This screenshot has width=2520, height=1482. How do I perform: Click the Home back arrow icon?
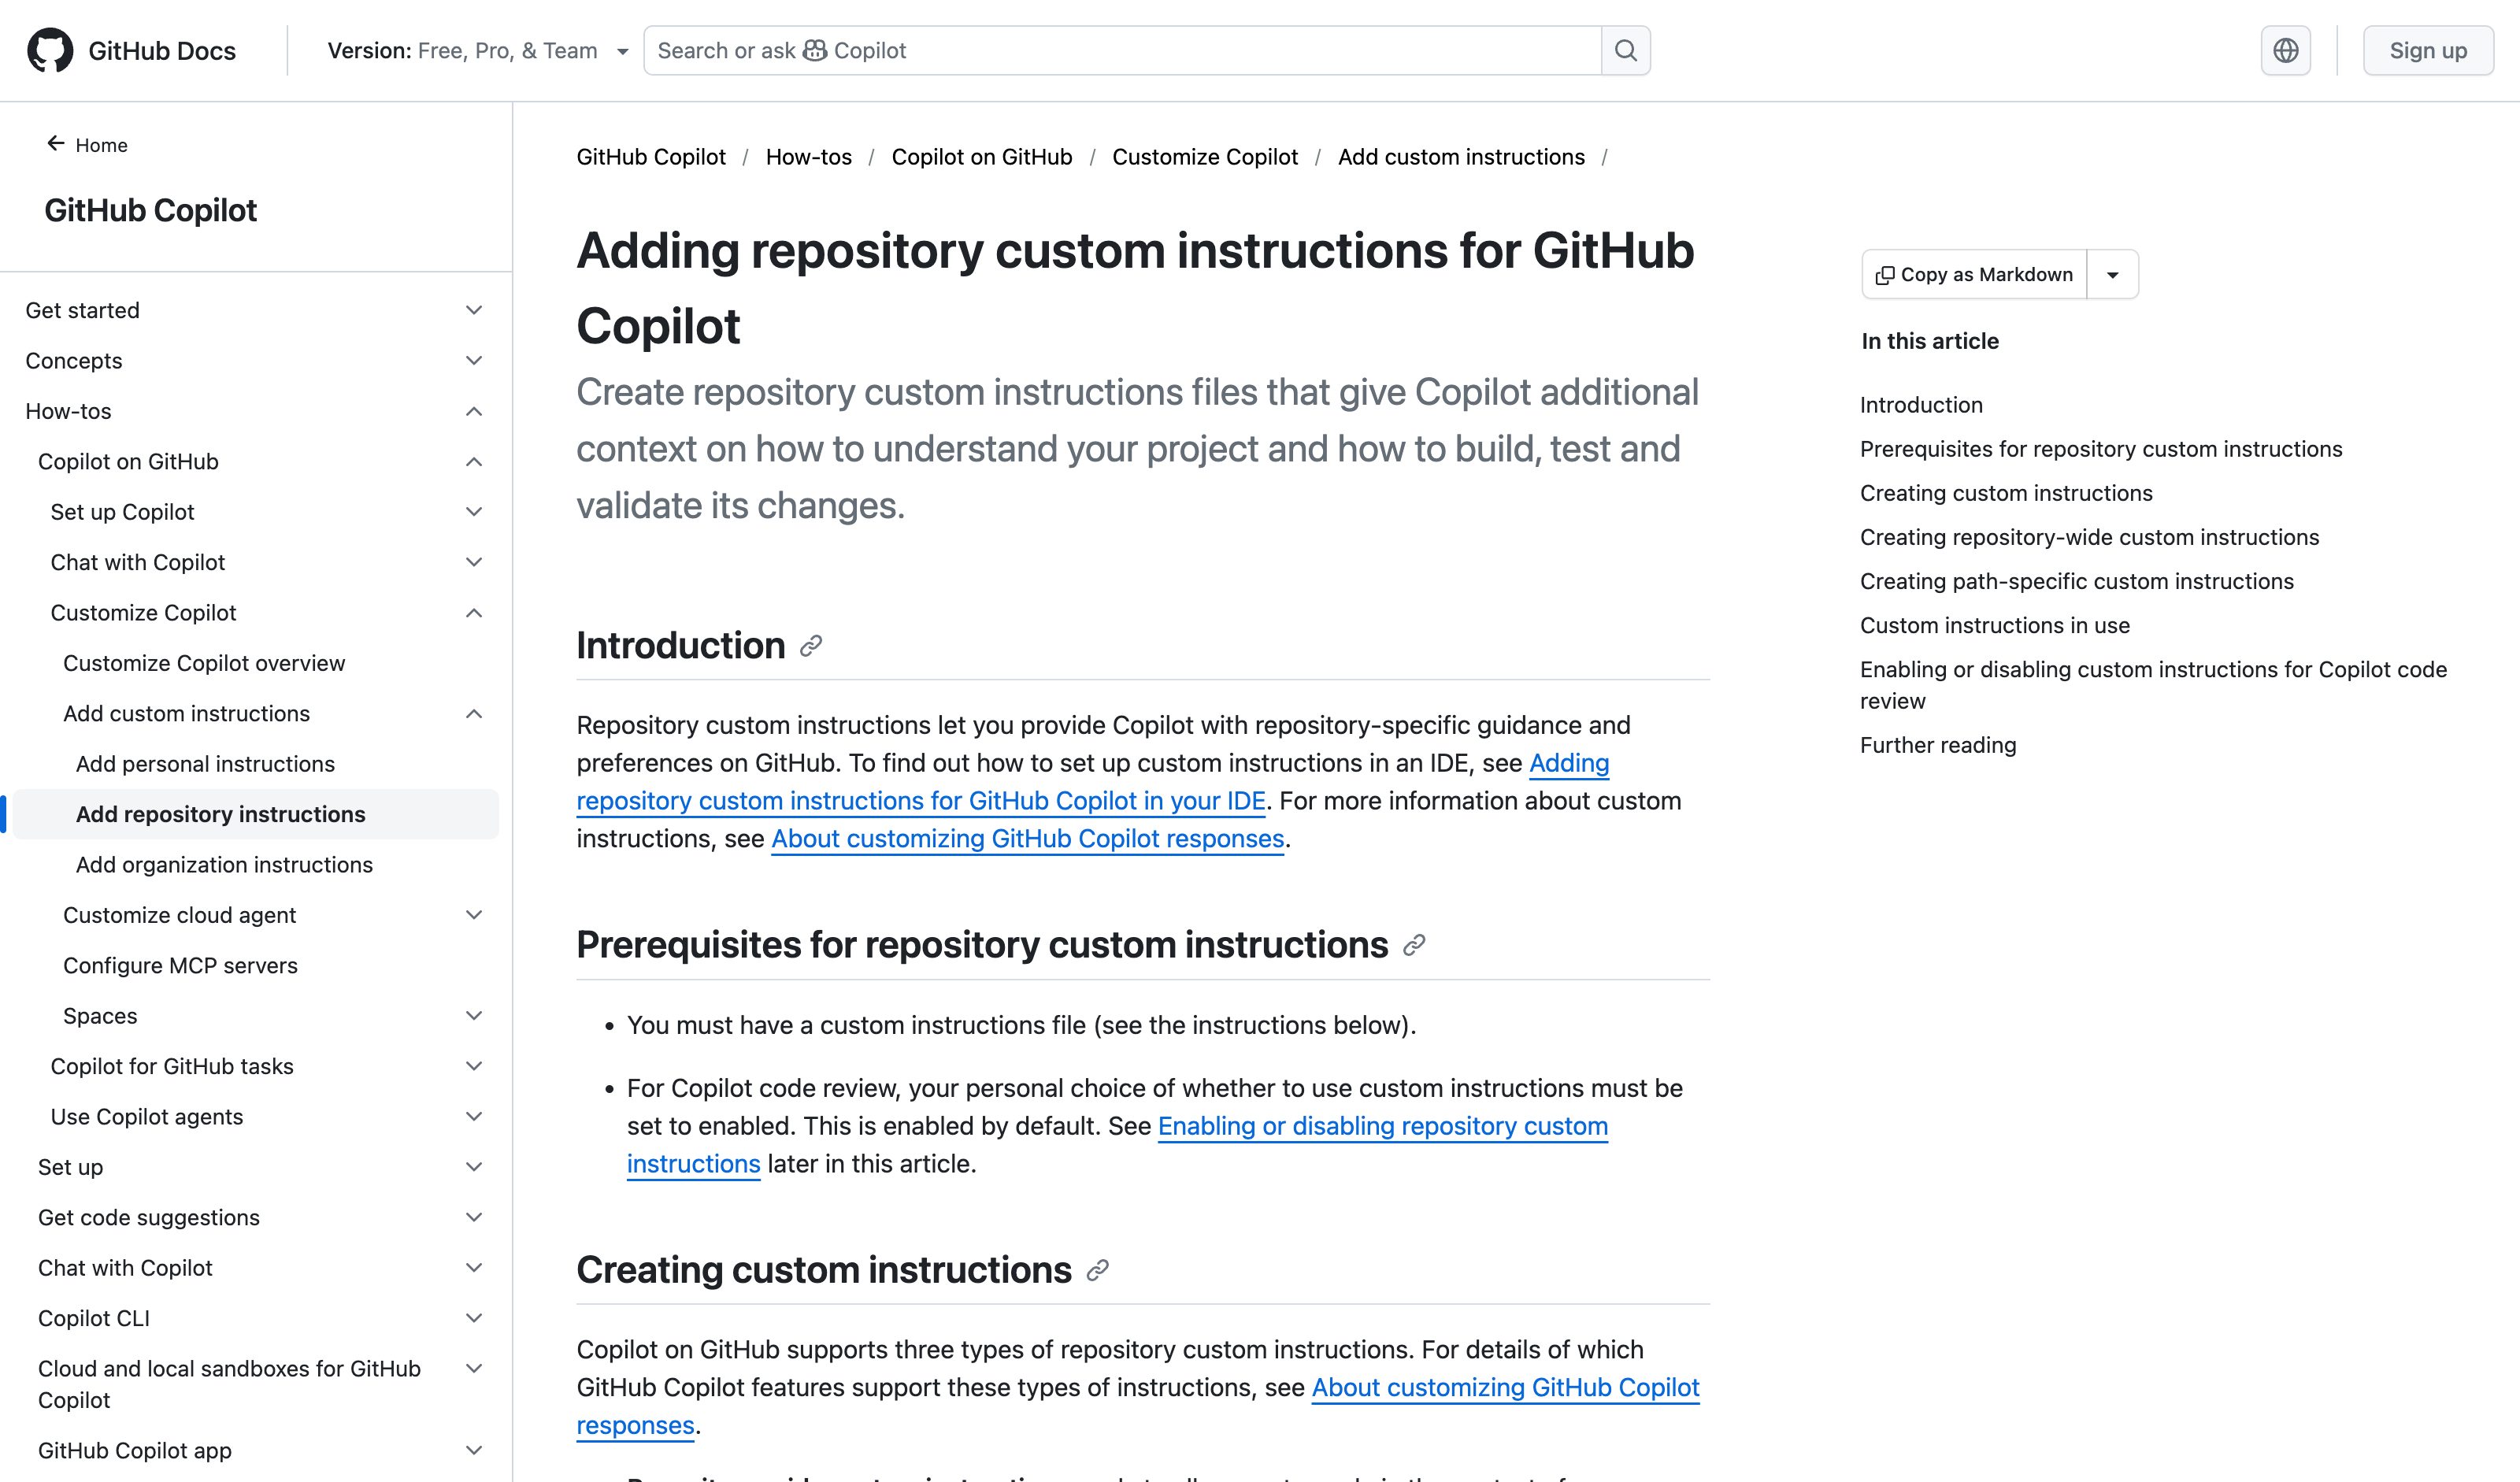(56, 144)
